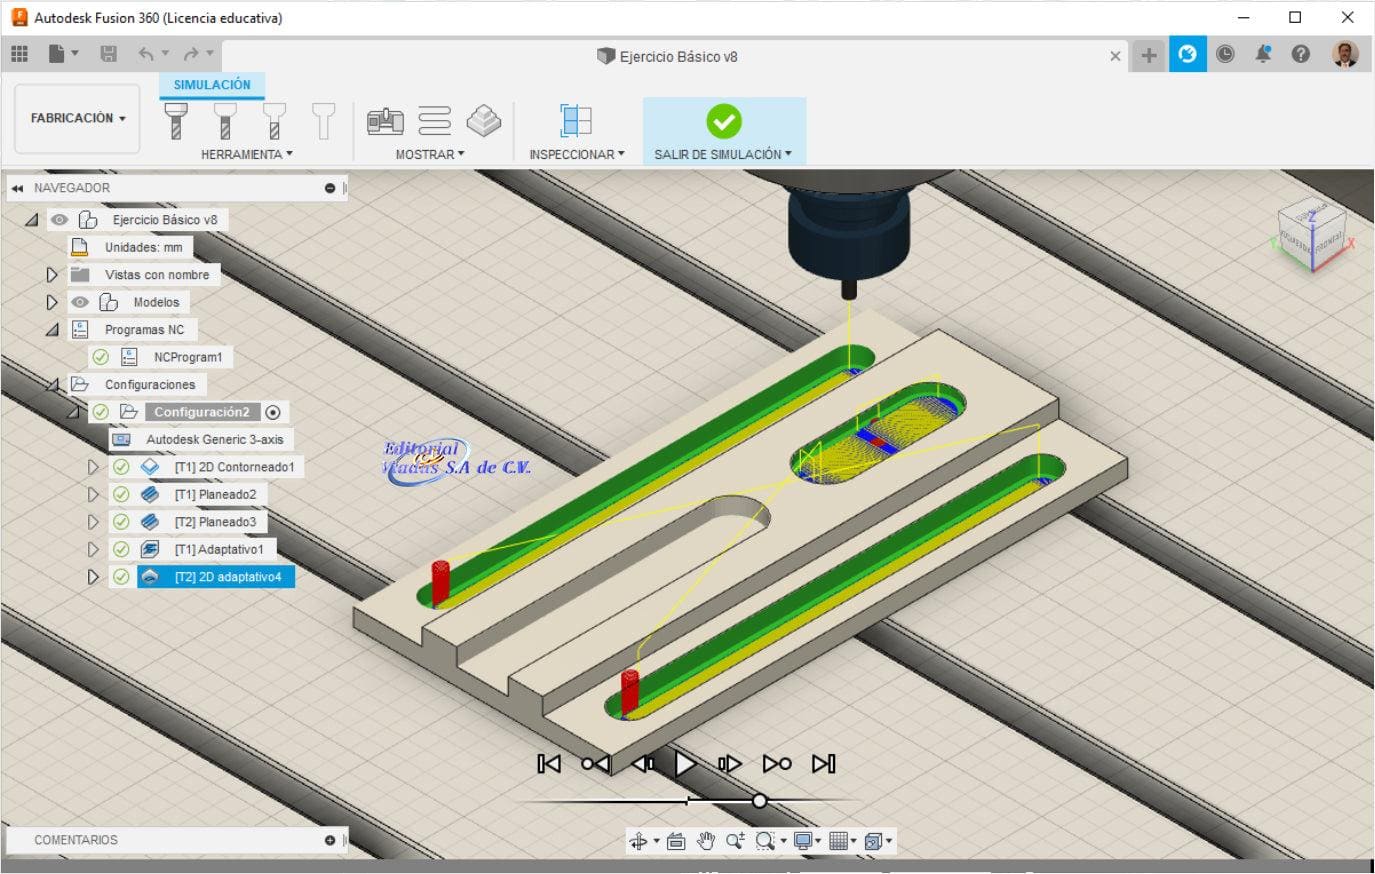The image size is (1375, 874).
Task: Open the HERRAMIENTA menu
Action: [x=246, y=154]
